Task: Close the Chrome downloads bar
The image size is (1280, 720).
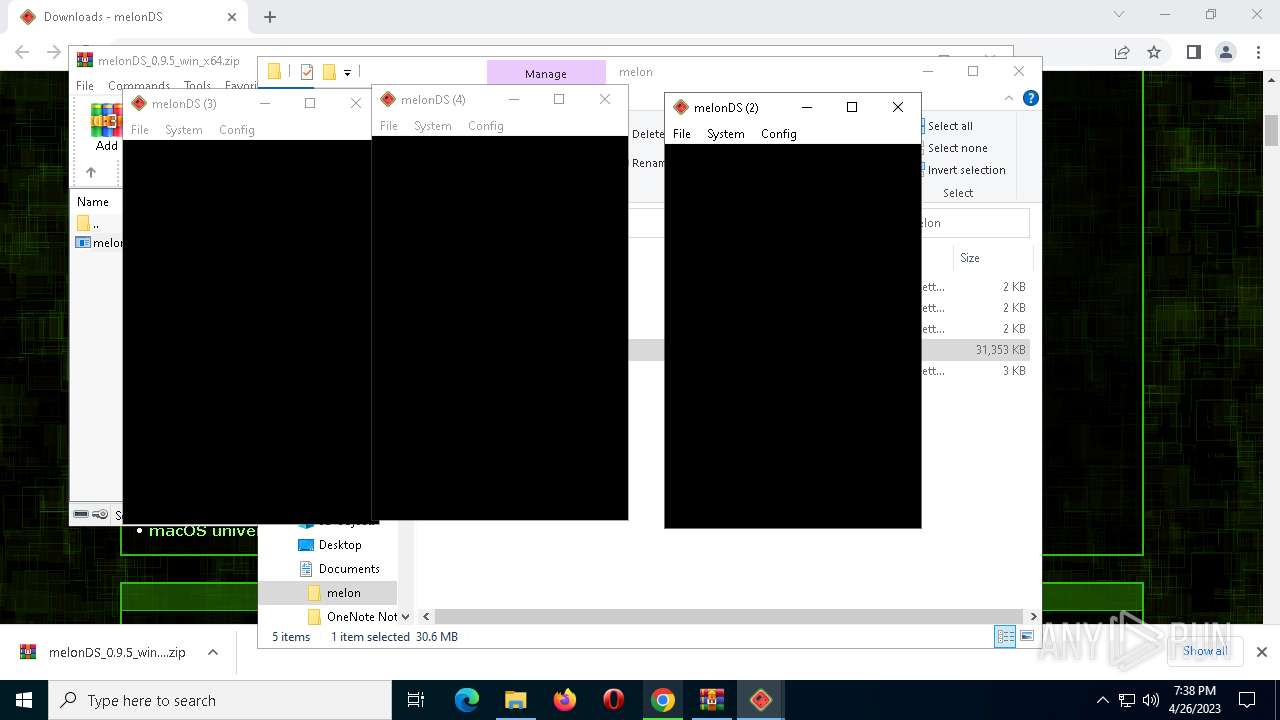Action: [1261, 652]
